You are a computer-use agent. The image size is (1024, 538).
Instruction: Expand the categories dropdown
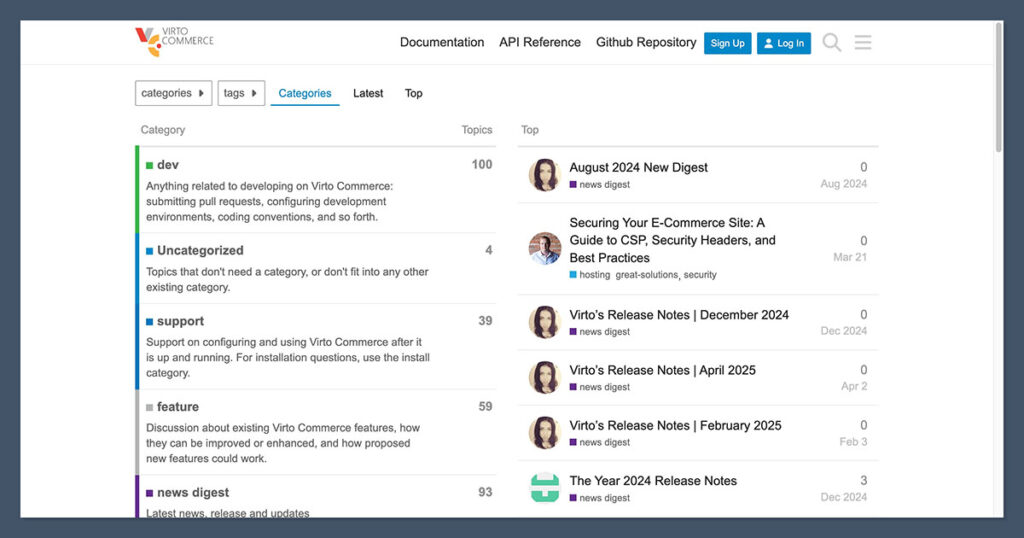pyautogui.click(x=173, y=93)
